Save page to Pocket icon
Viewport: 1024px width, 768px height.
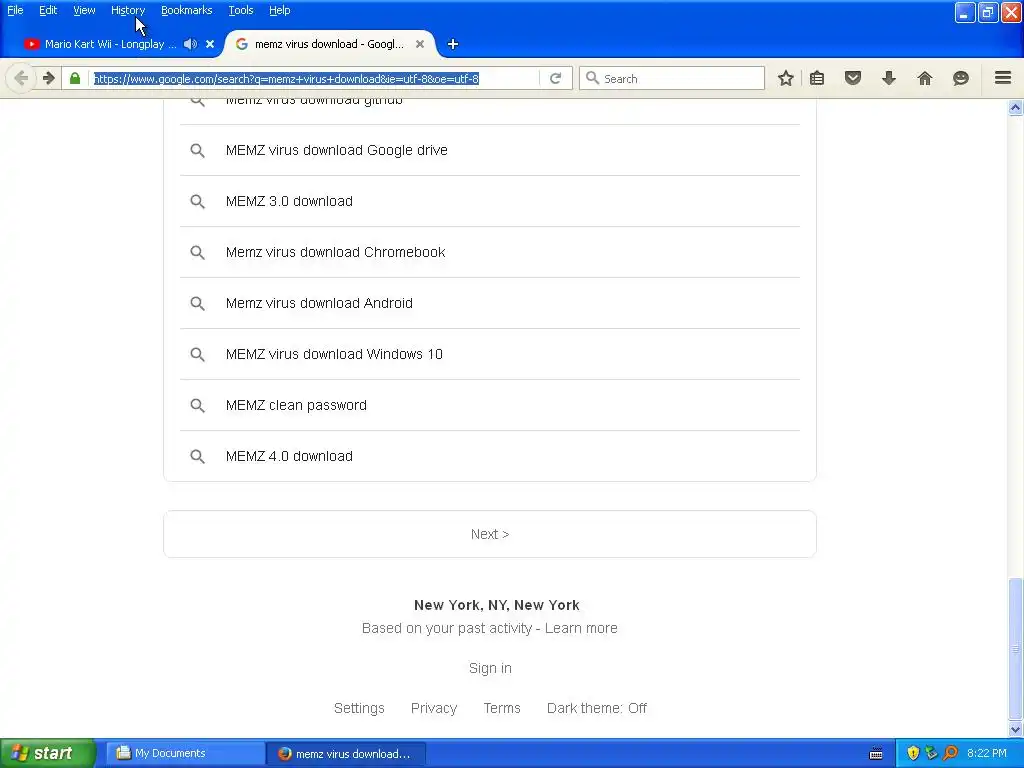point(853,78)
